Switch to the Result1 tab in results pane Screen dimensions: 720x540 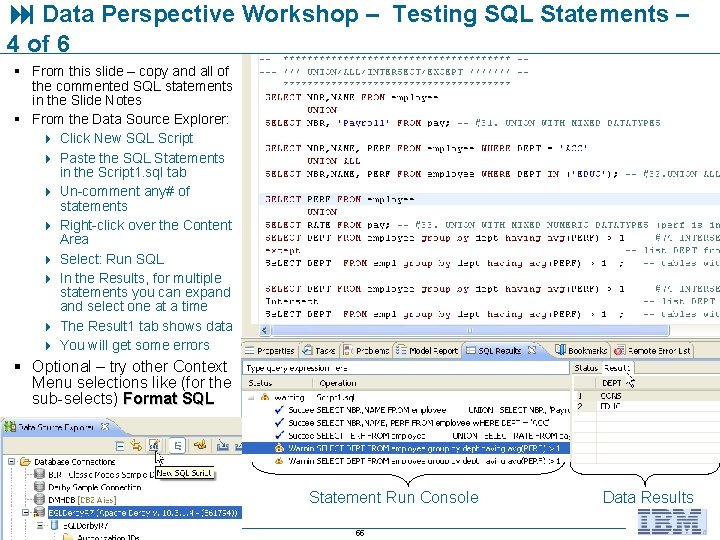[617, 368]
